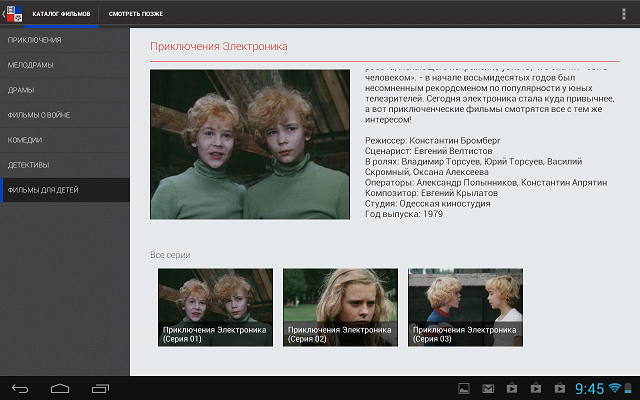The height and width of the screenshot is (400, 640).
Task: Tap the first Play Store bag notification
Action: [x=512, y=388]
